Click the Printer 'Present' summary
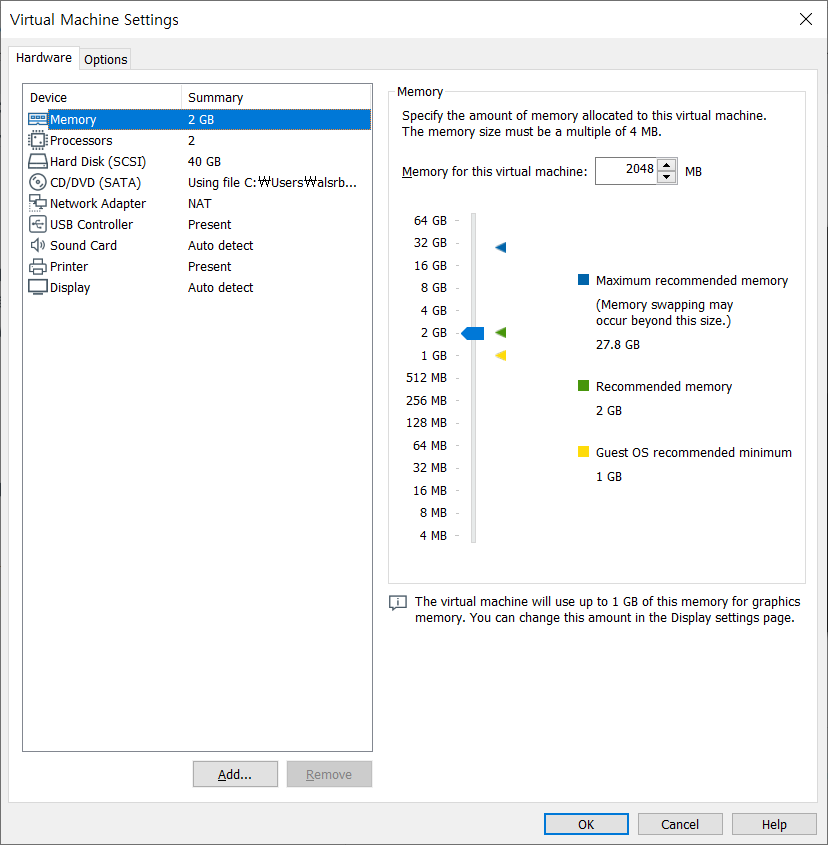828x845 pixels. [x=209, y=266]
